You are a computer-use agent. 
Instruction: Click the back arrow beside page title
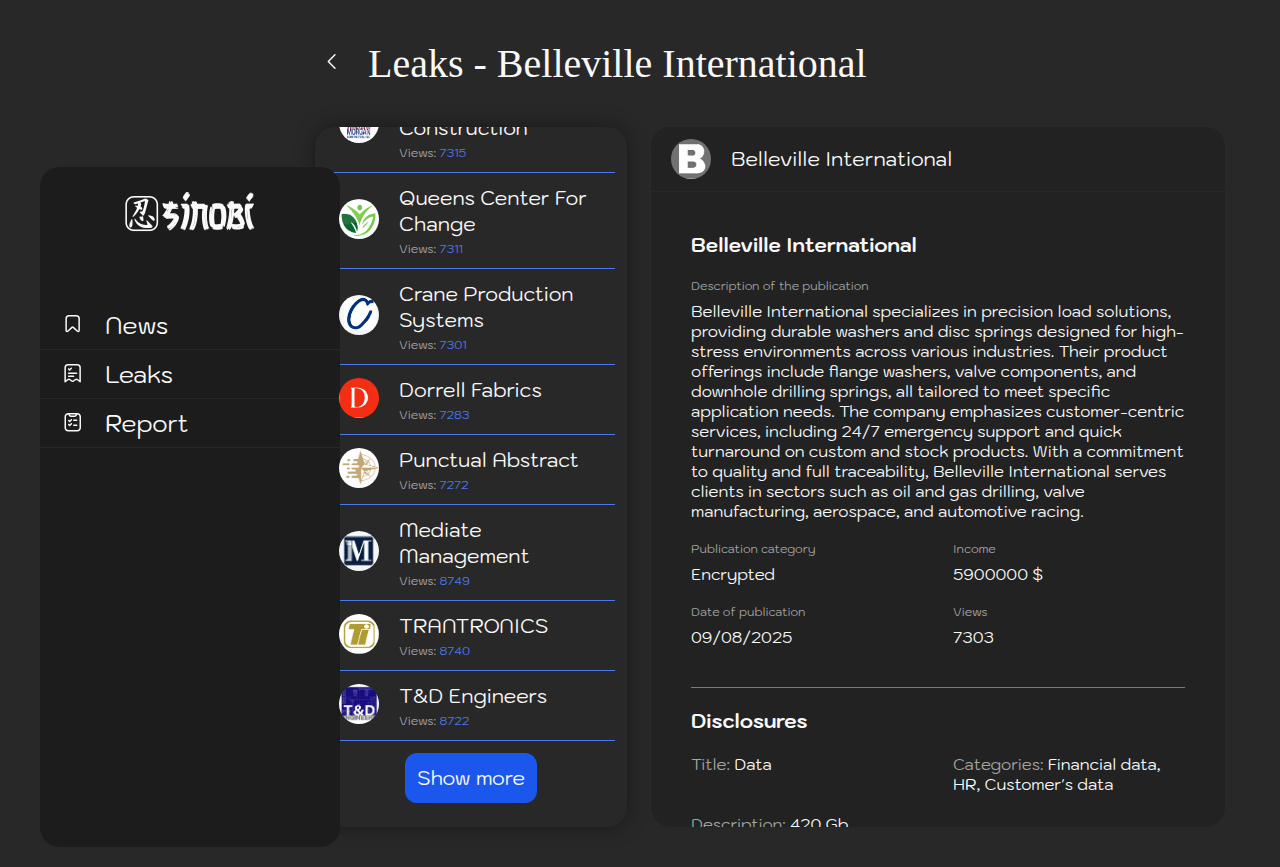[332, 62]
